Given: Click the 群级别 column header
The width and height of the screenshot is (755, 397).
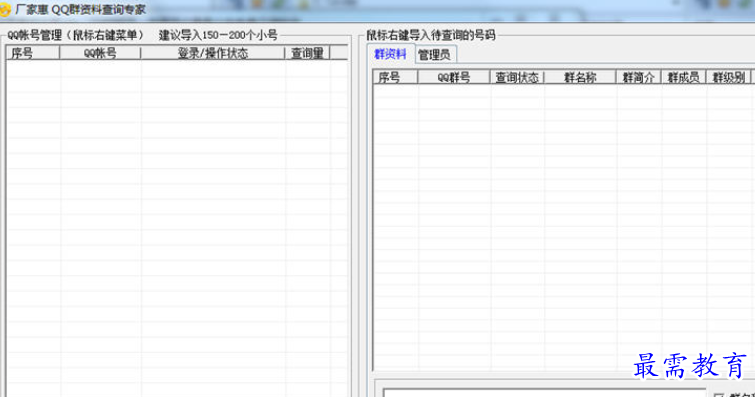Looking at the screenshot, I should coord(729,77).
